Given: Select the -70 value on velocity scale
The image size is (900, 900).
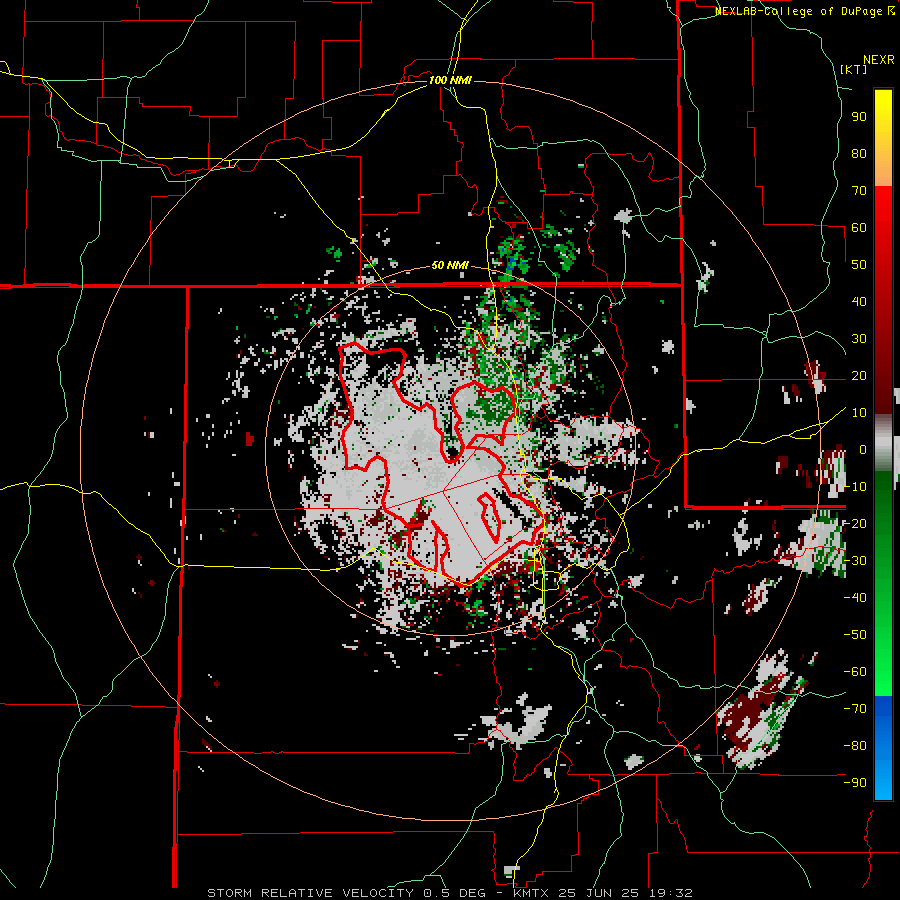Looking at the screenshot, I should tap(855, 708).
